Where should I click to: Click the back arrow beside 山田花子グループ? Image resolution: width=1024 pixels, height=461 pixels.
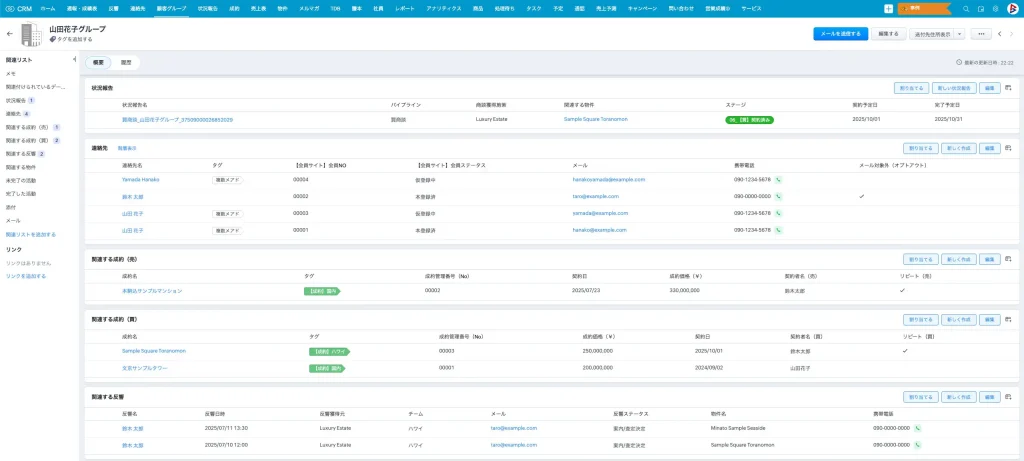point(10,33)
